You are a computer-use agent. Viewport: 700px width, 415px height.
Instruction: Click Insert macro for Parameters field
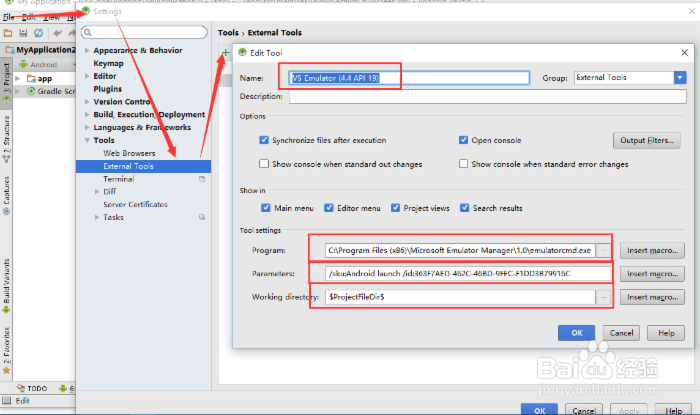point(652,274)
